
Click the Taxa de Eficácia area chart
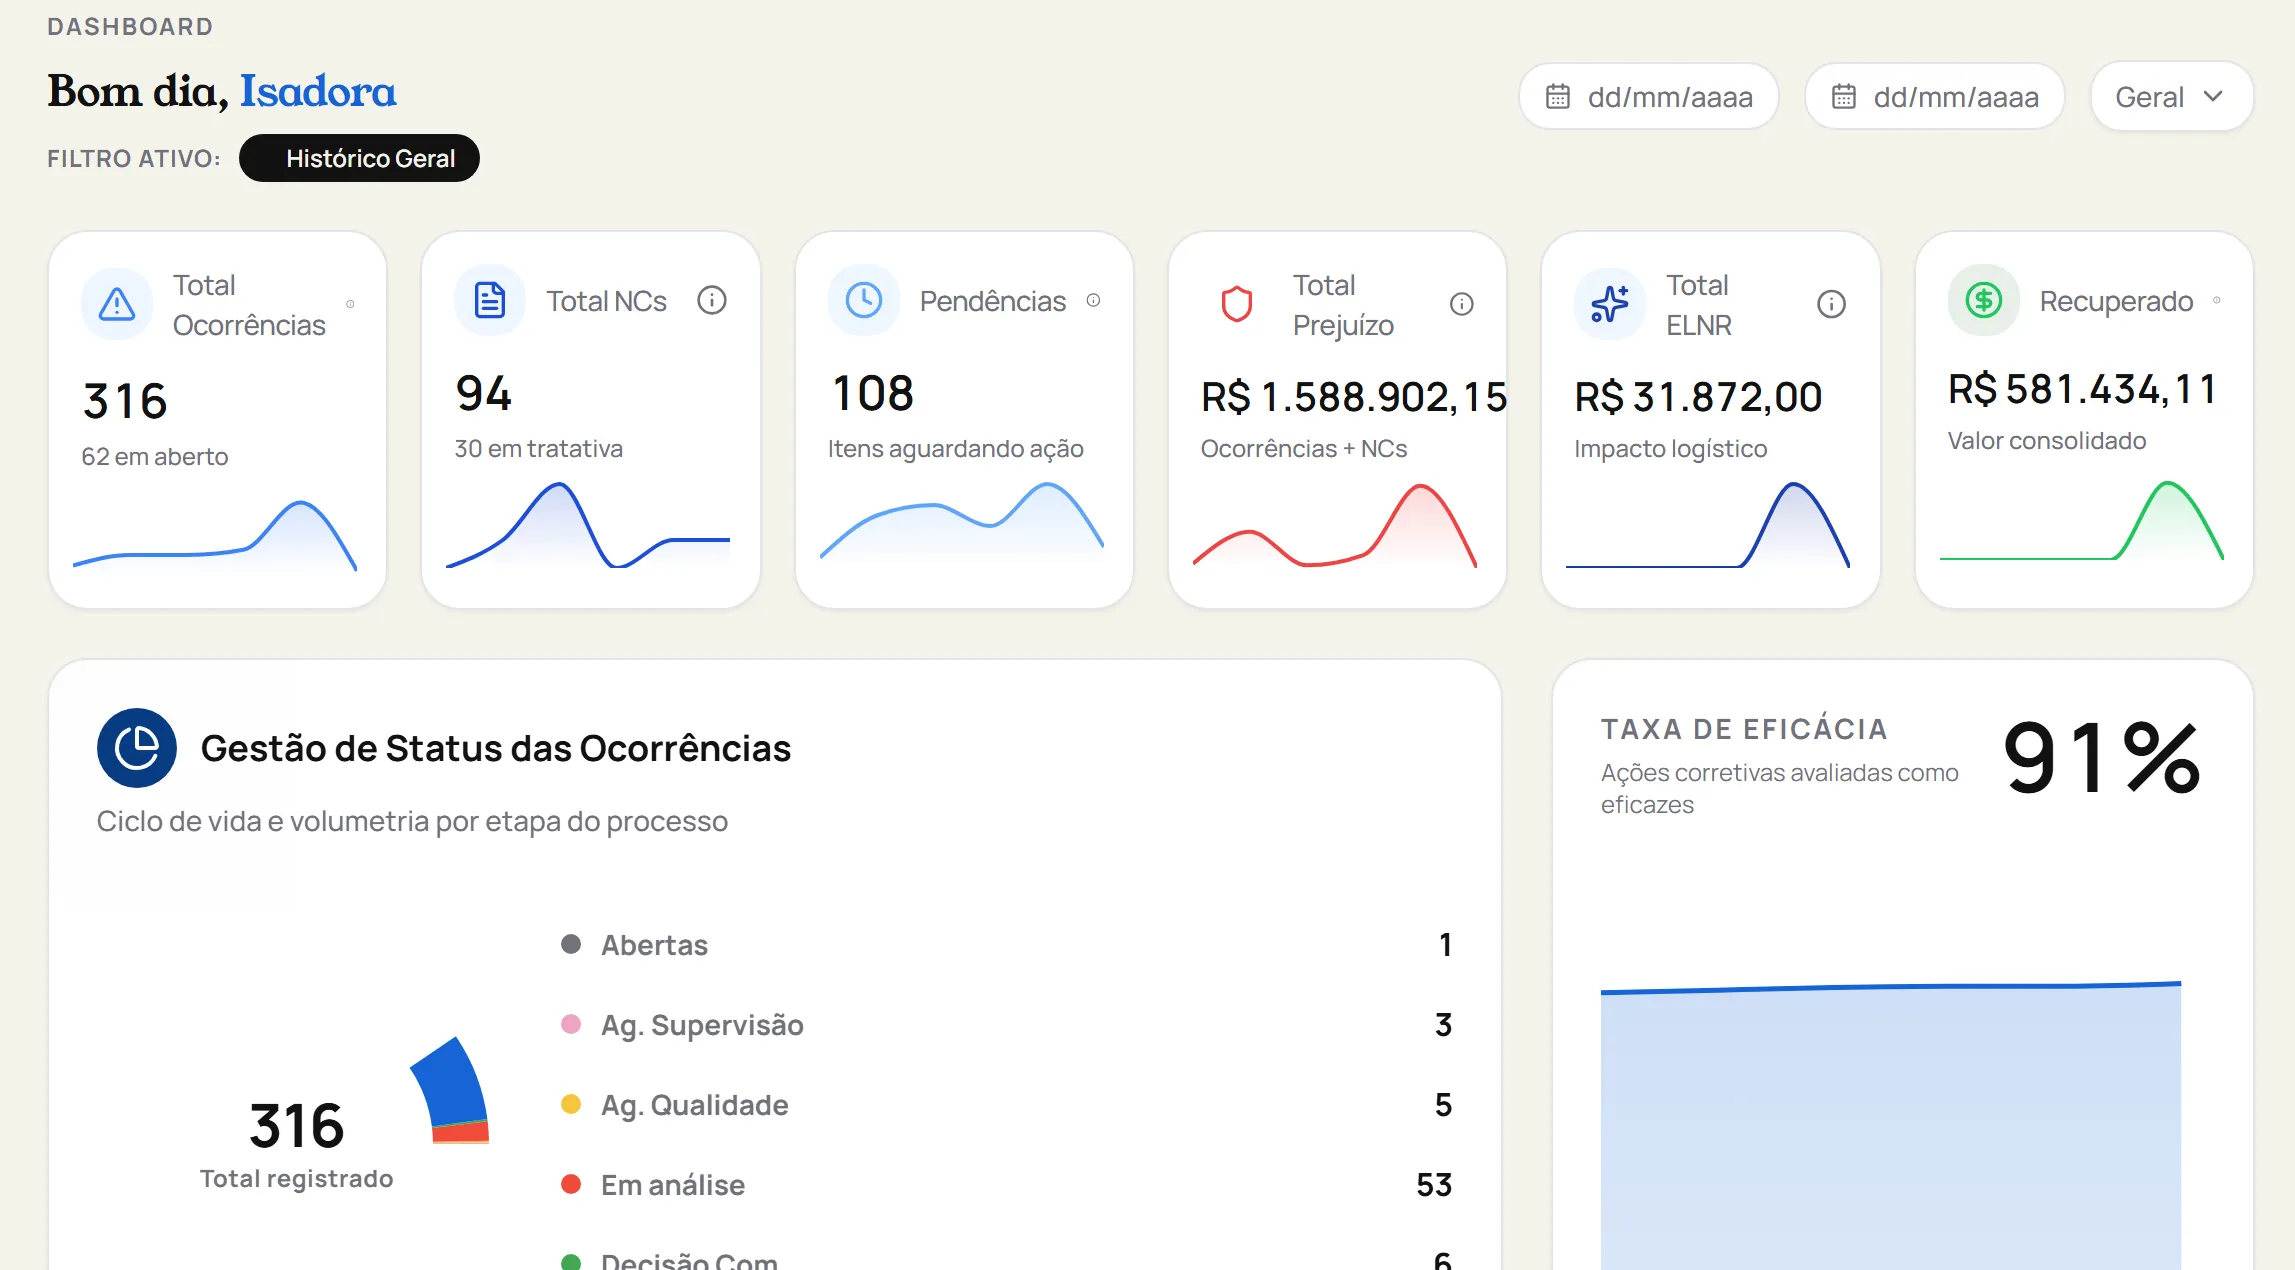1891,1126
